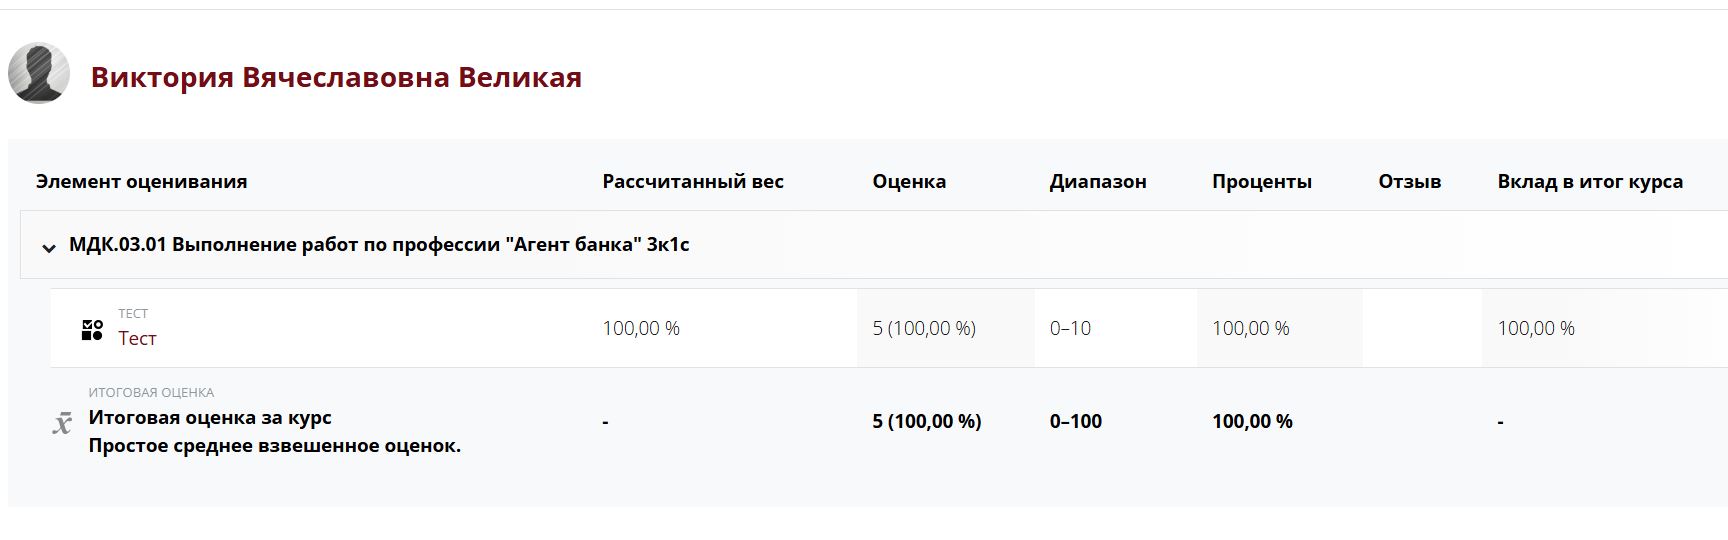Screen dimensions: 1728x540
Task: Click the Вклад в итог курса header
Action: point(1590,182)
